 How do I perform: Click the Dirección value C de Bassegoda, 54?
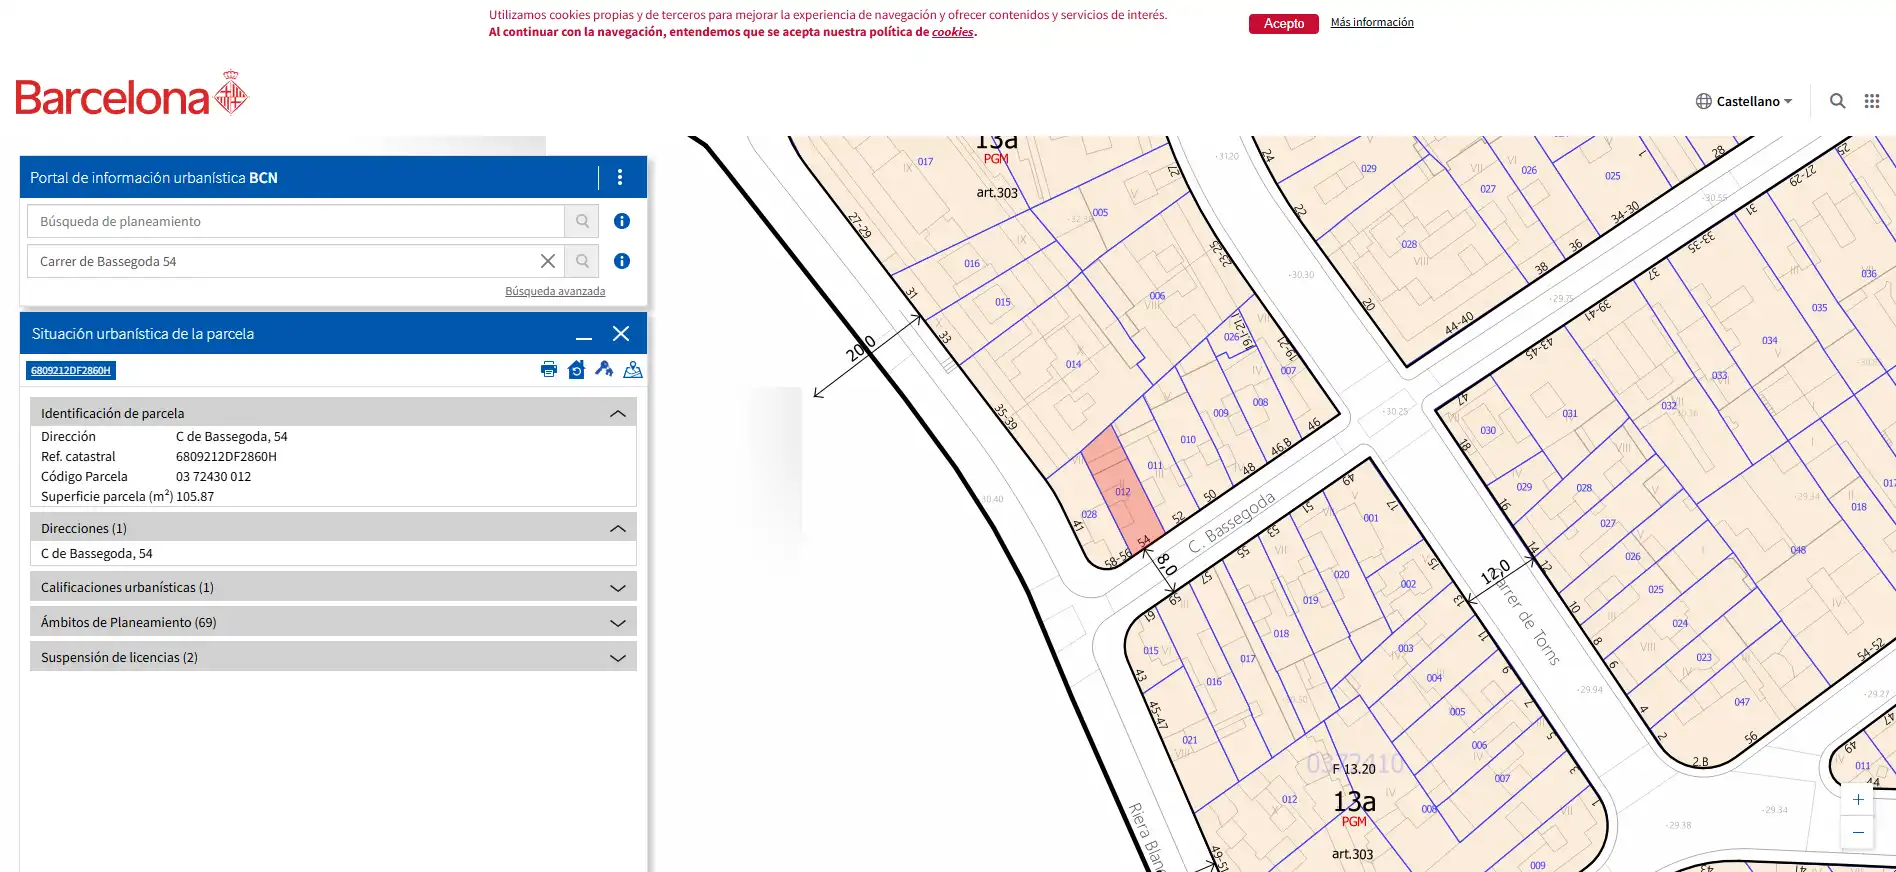(232, 436)
